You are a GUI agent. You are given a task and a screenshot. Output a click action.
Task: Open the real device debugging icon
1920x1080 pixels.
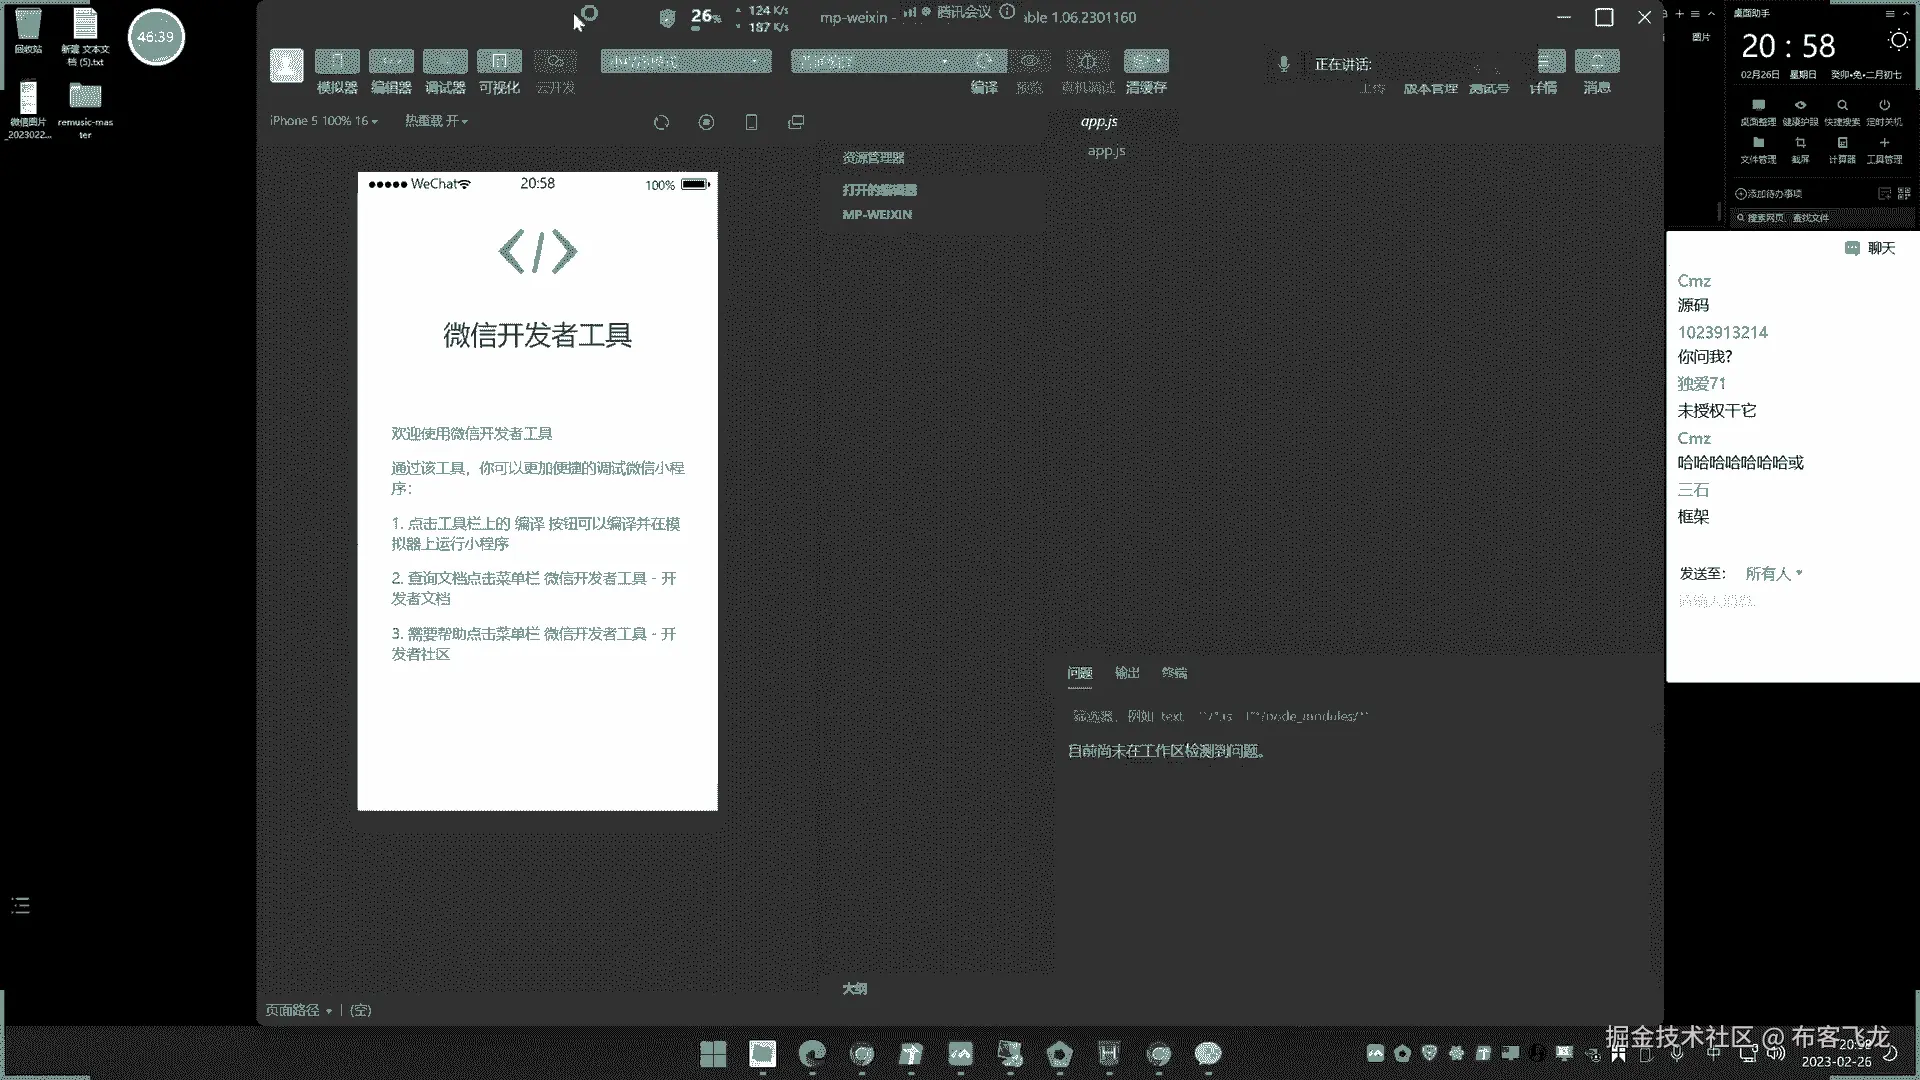(x=1088, y=62)
